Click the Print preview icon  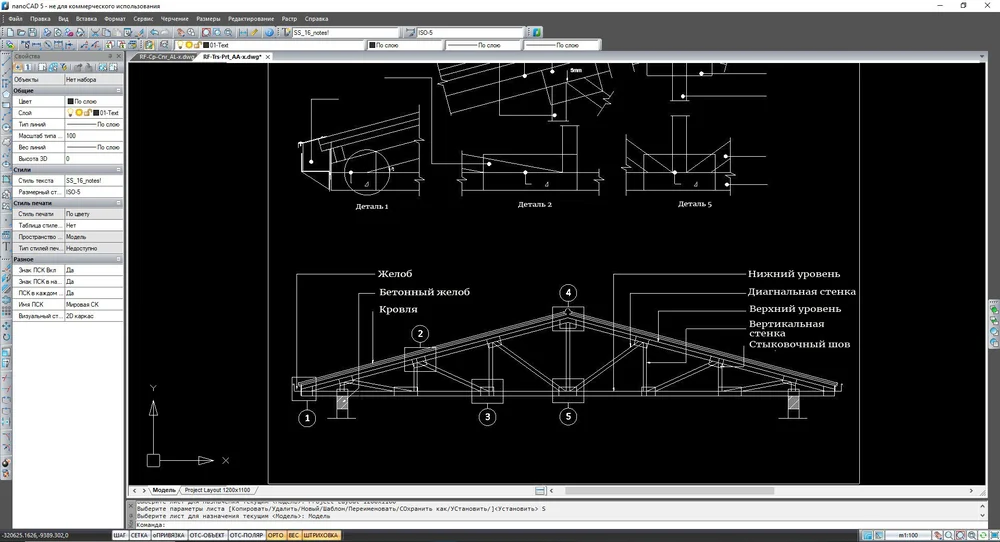57,32
